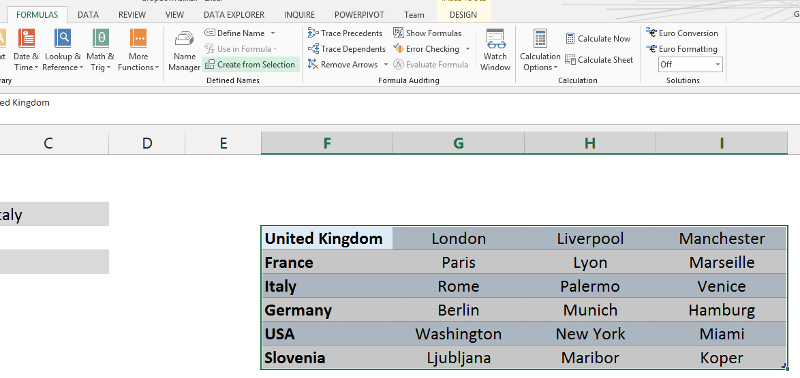The width and height of the screenshot is (800, 378).
Task: Select the Koper cell
Action: [x=721, y=357]
